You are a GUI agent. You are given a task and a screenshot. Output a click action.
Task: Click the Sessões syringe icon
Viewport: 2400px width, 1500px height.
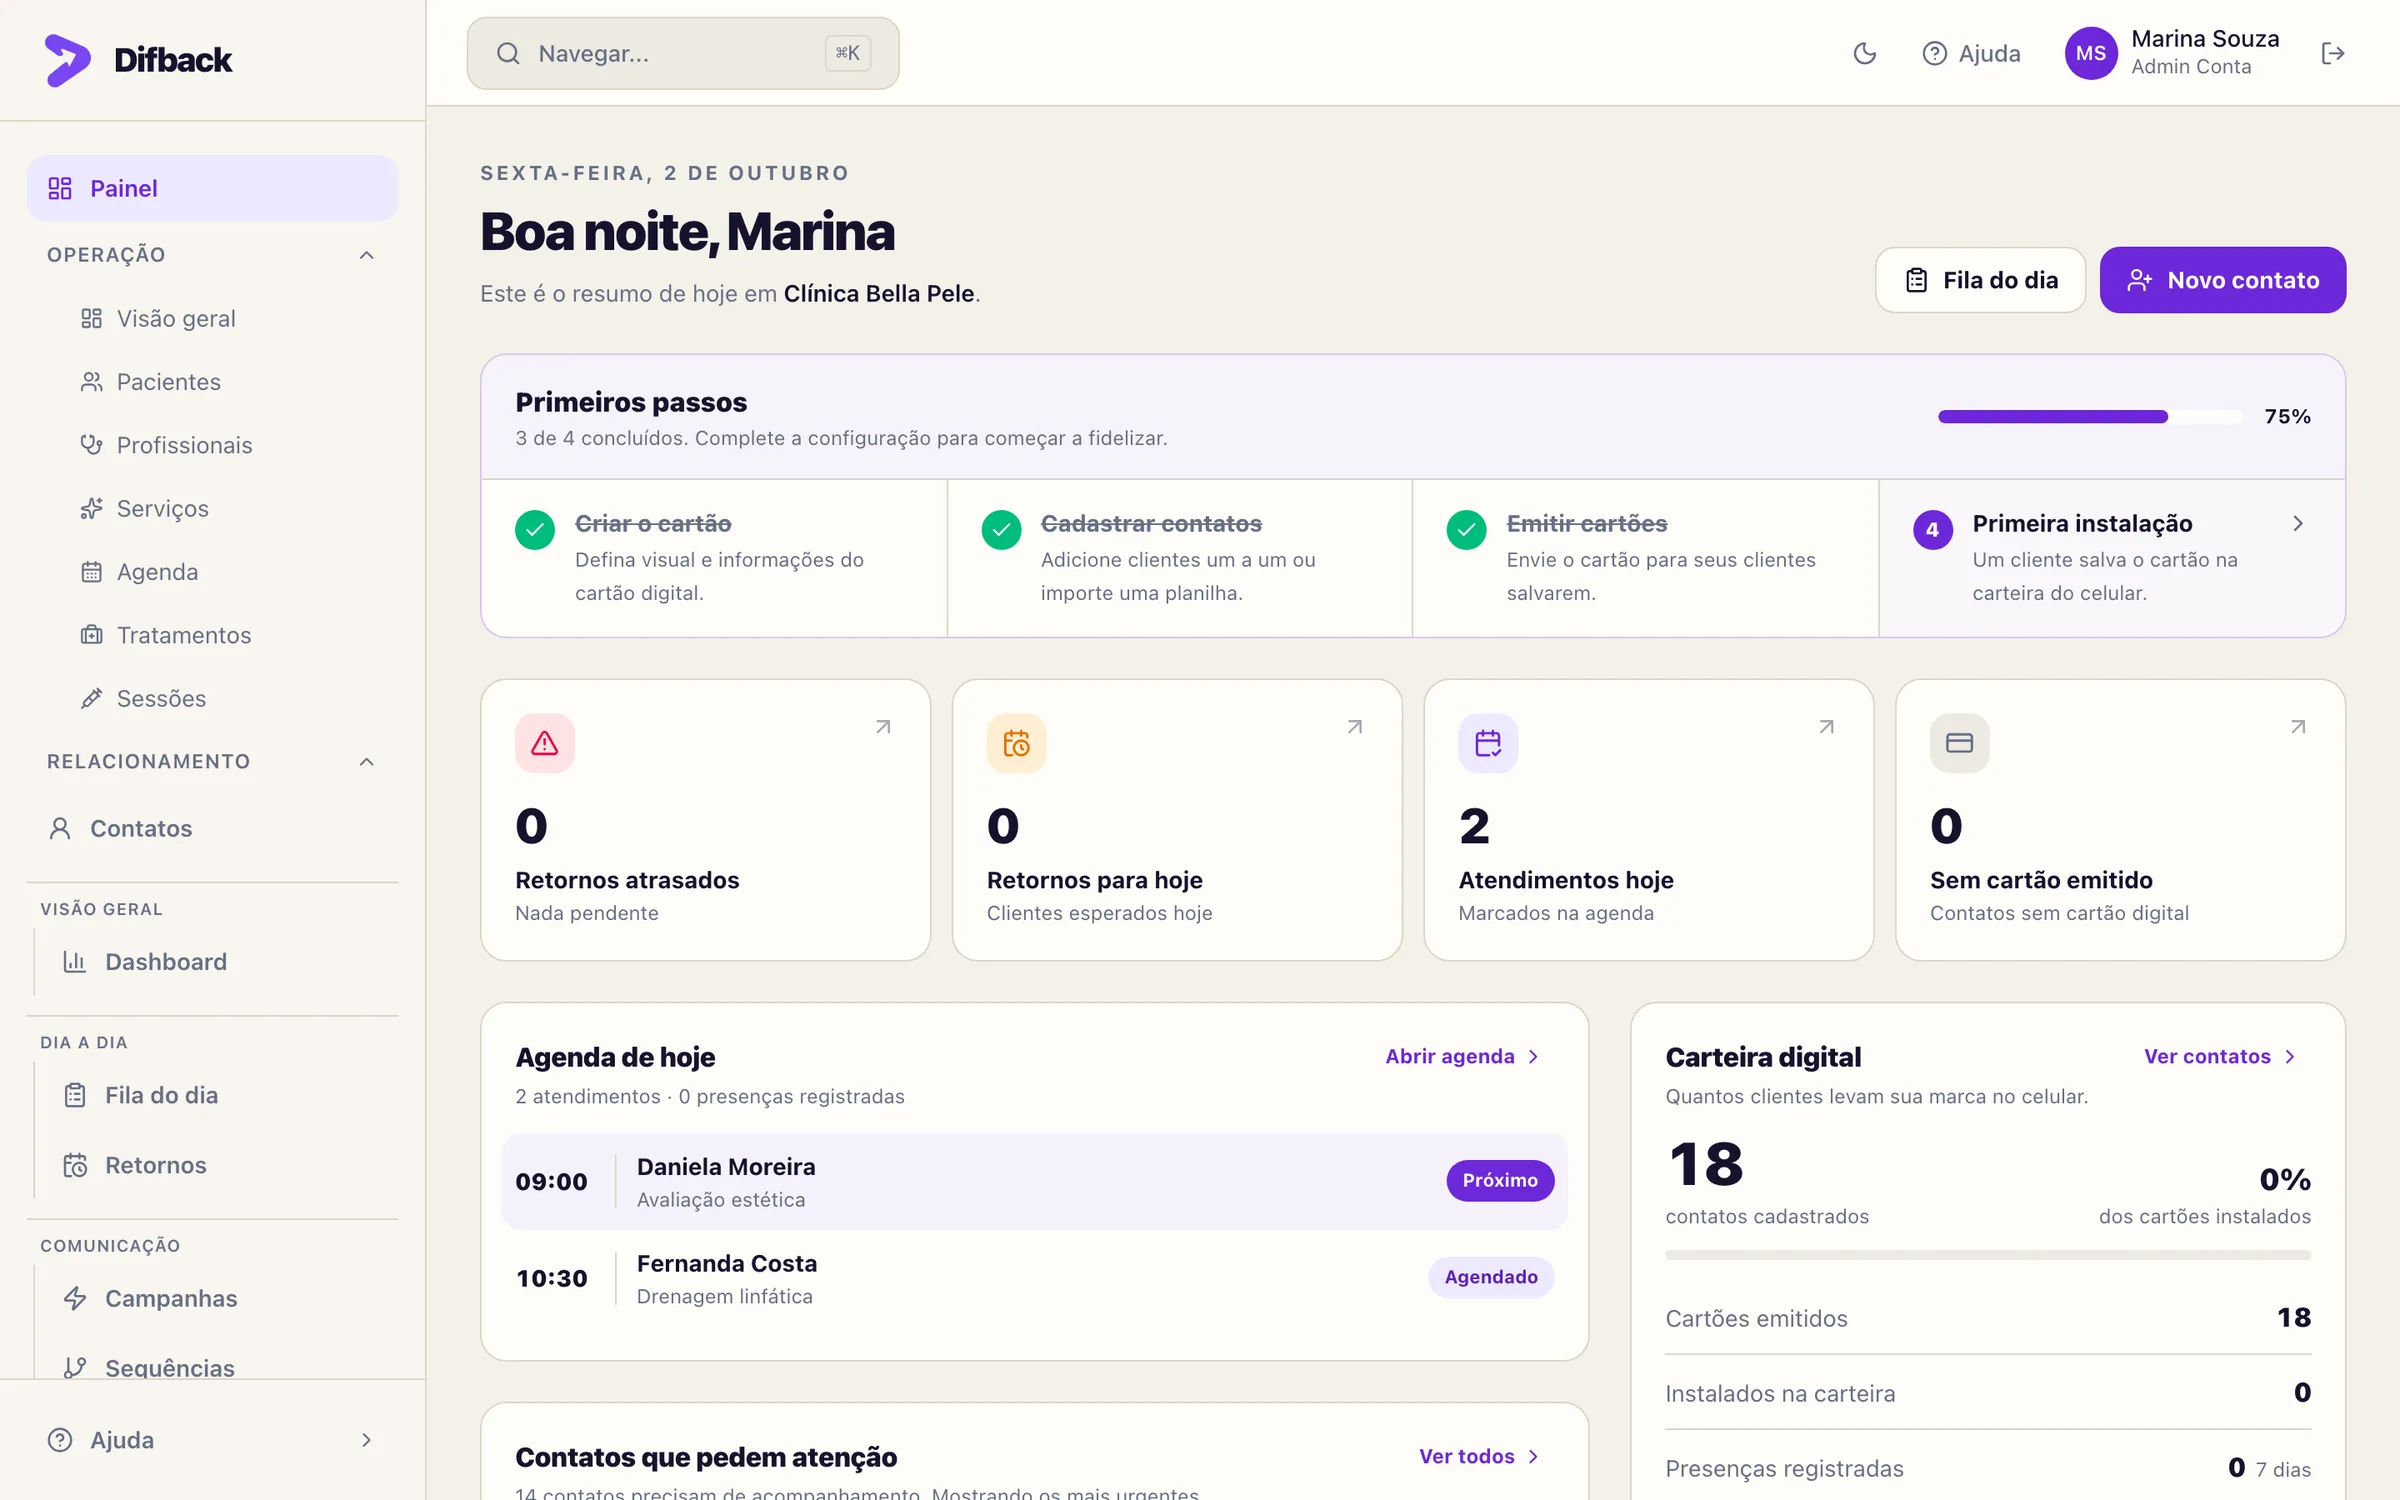point(92,698)
